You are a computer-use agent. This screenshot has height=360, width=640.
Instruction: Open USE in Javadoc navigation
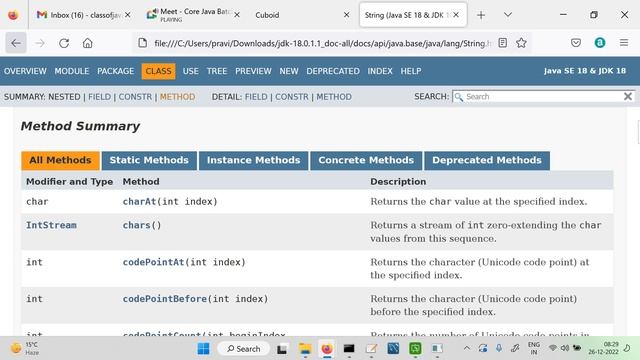(191, 71)
